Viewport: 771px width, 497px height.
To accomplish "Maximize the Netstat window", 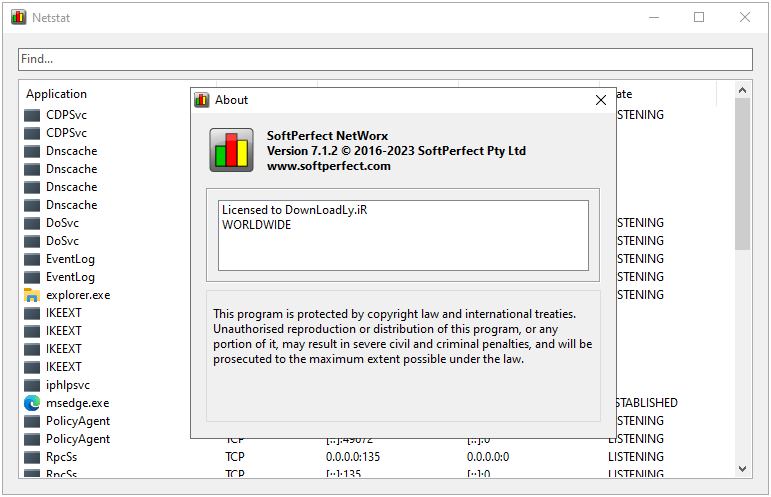I will tap(699, 17).
